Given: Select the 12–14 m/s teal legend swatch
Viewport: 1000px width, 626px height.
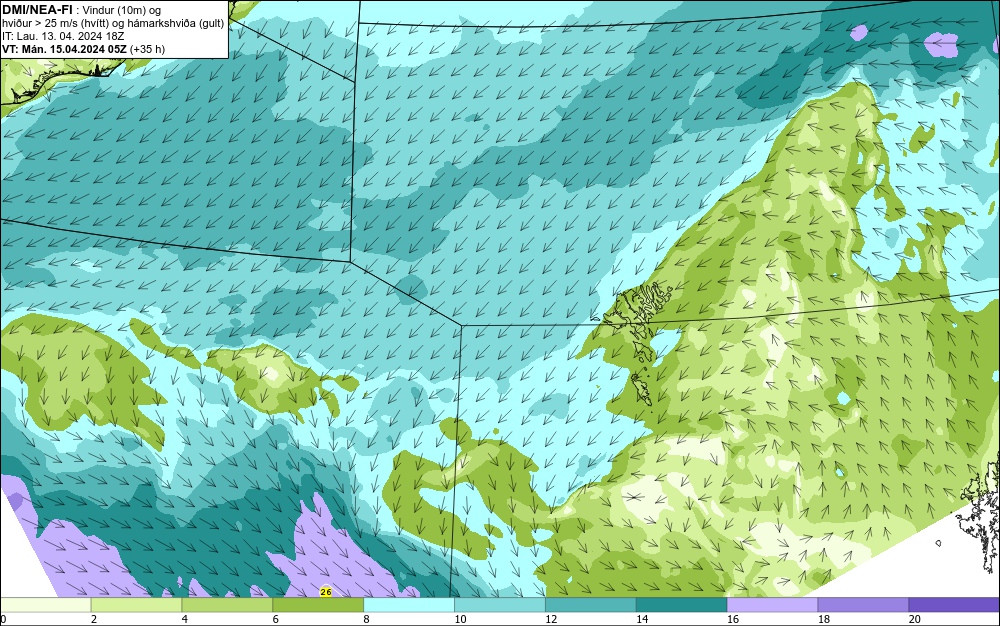Looking at the screenshot, I should click(x=591, y=605).
